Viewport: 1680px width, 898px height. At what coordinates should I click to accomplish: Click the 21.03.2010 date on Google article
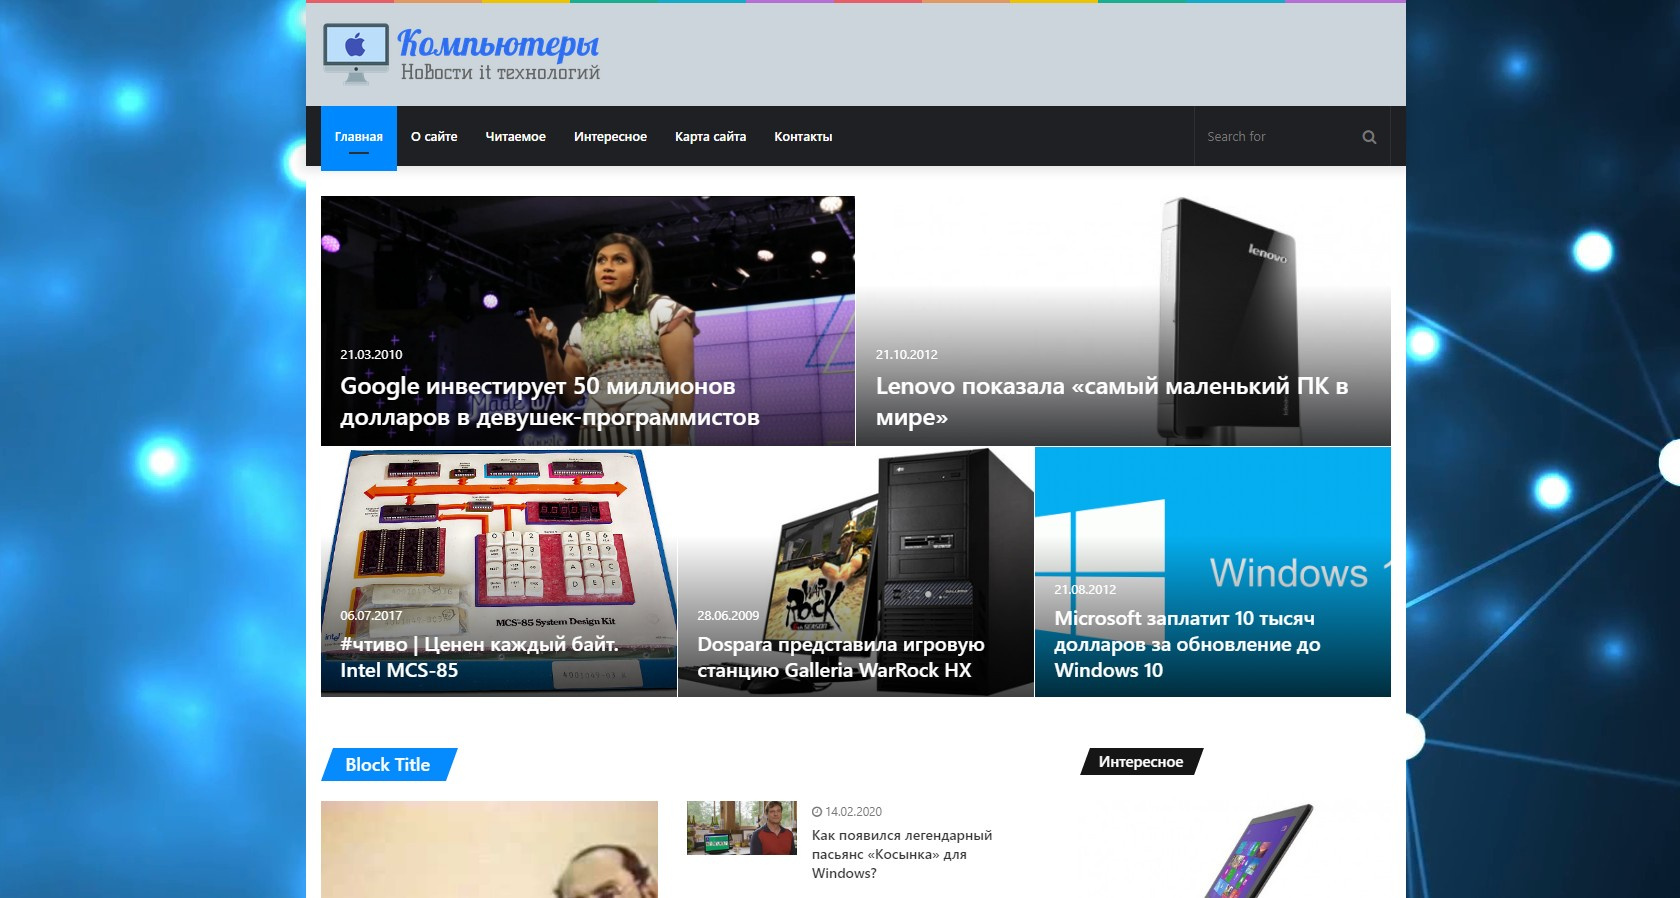click(371, 354)
